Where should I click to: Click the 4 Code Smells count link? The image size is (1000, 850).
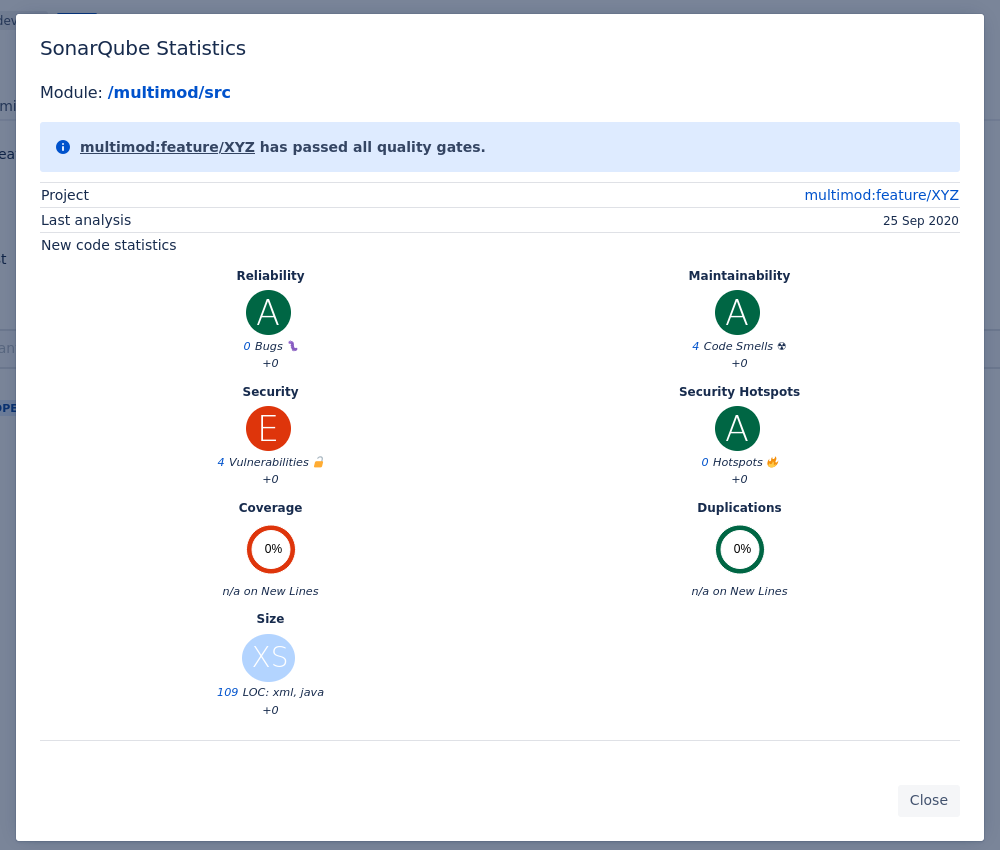(696, 347)
